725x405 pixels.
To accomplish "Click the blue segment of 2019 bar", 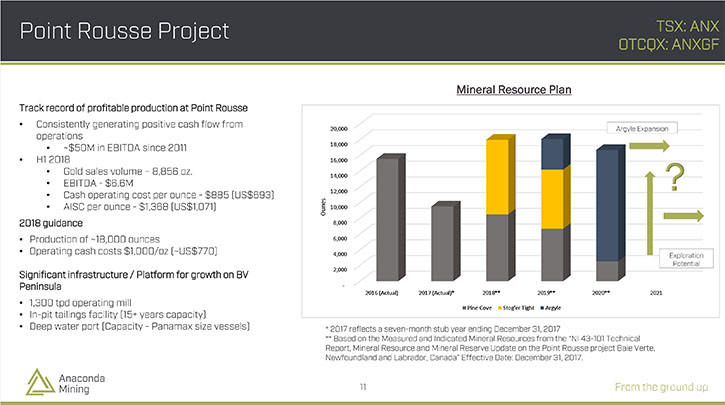I will click(x=555, y=152).
